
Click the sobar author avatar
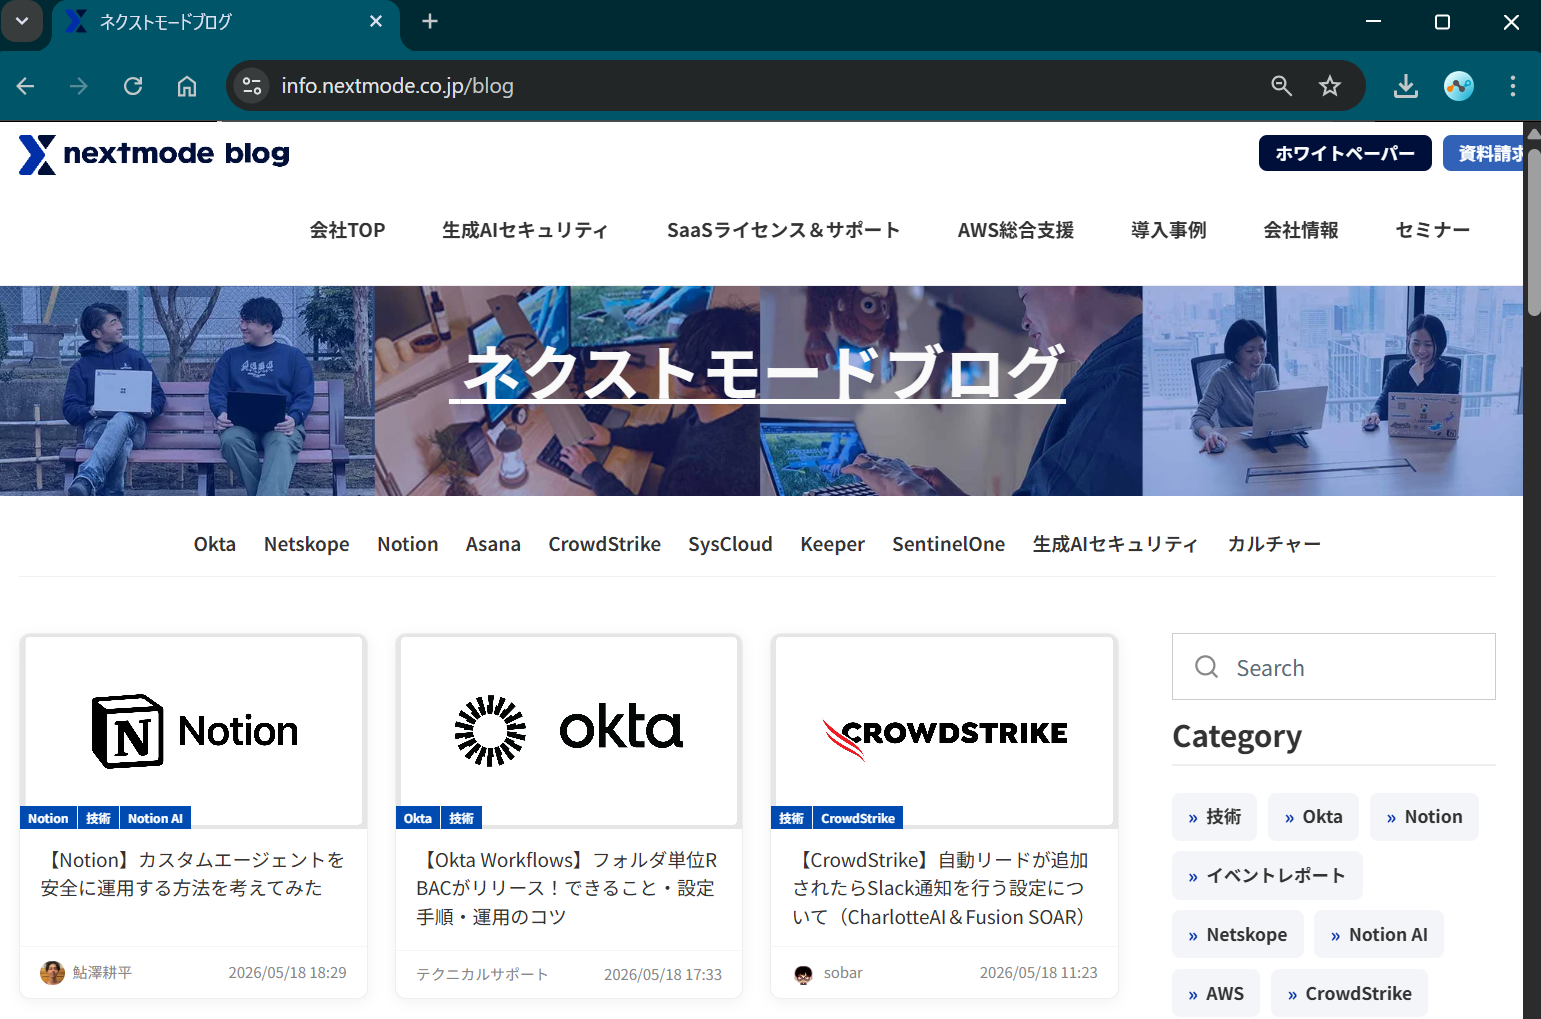point(803,974)
